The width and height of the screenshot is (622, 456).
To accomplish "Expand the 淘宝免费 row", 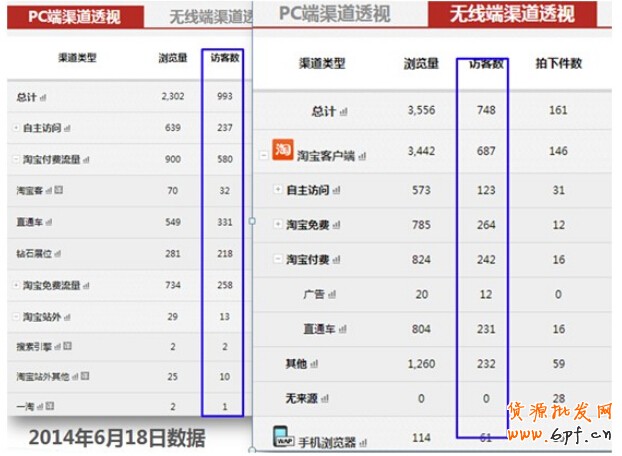I will [x=278, y=224].
